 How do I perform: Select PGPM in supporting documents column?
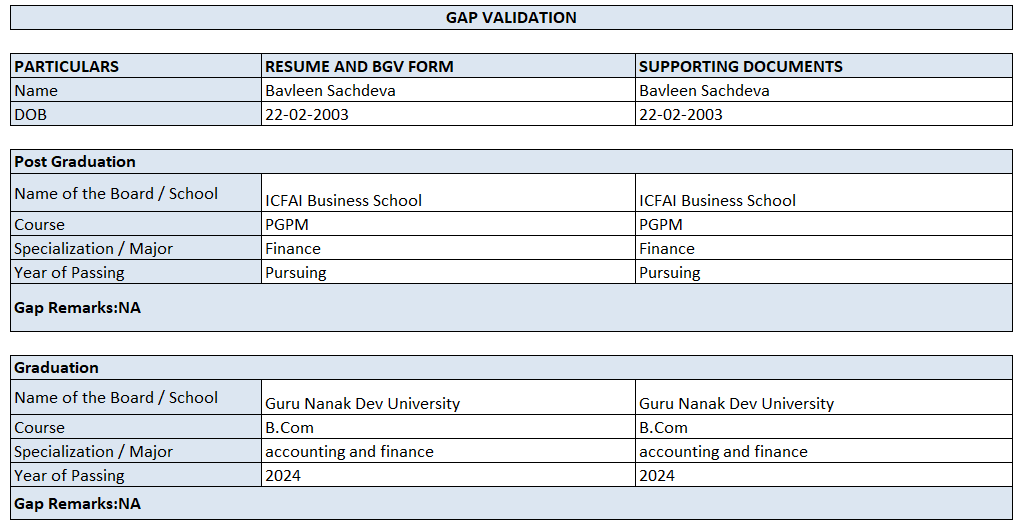660,224
